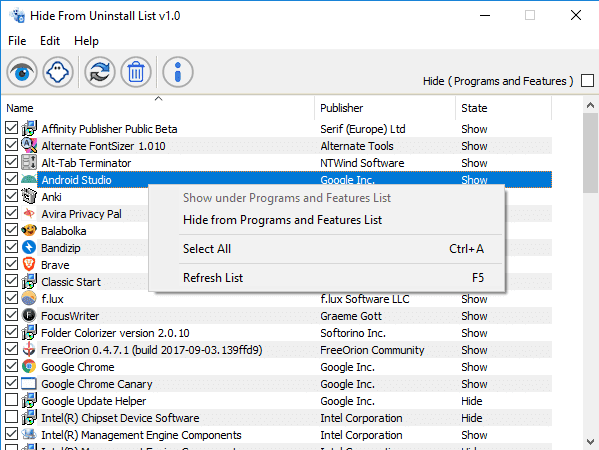Click the NTWind Software publisher cell

[362, 163]
